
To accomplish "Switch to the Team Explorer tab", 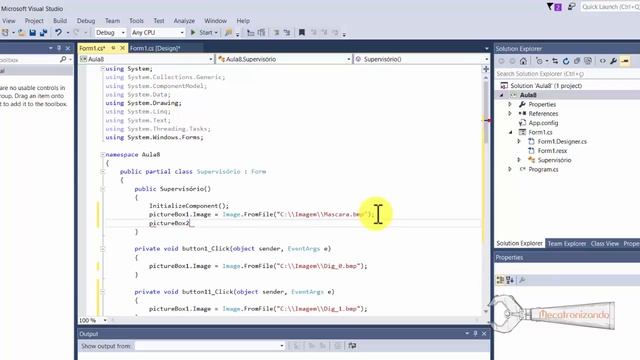I will pos(567,244).
